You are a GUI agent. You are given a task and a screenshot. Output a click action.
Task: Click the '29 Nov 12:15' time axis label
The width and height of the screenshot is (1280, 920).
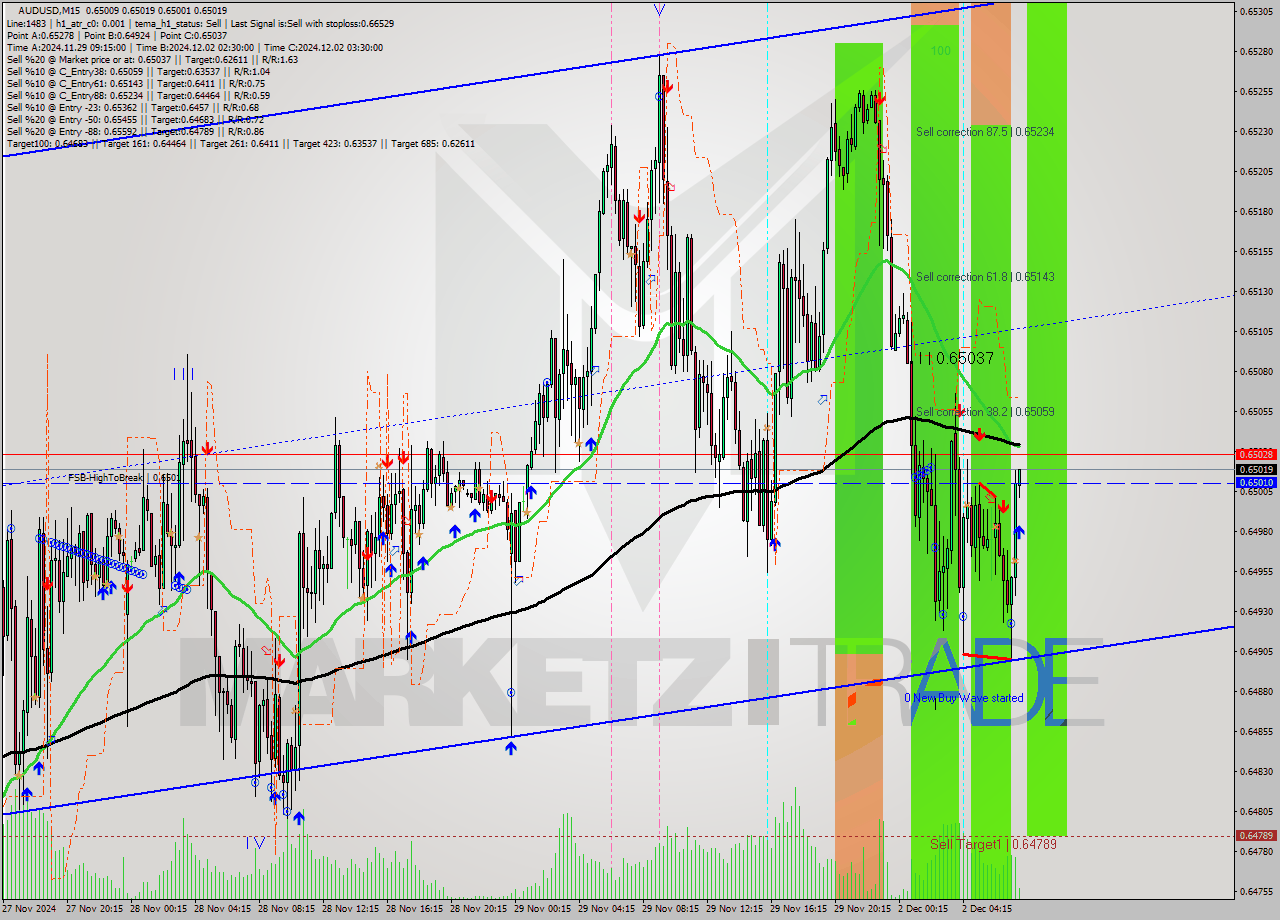(735, 909)
